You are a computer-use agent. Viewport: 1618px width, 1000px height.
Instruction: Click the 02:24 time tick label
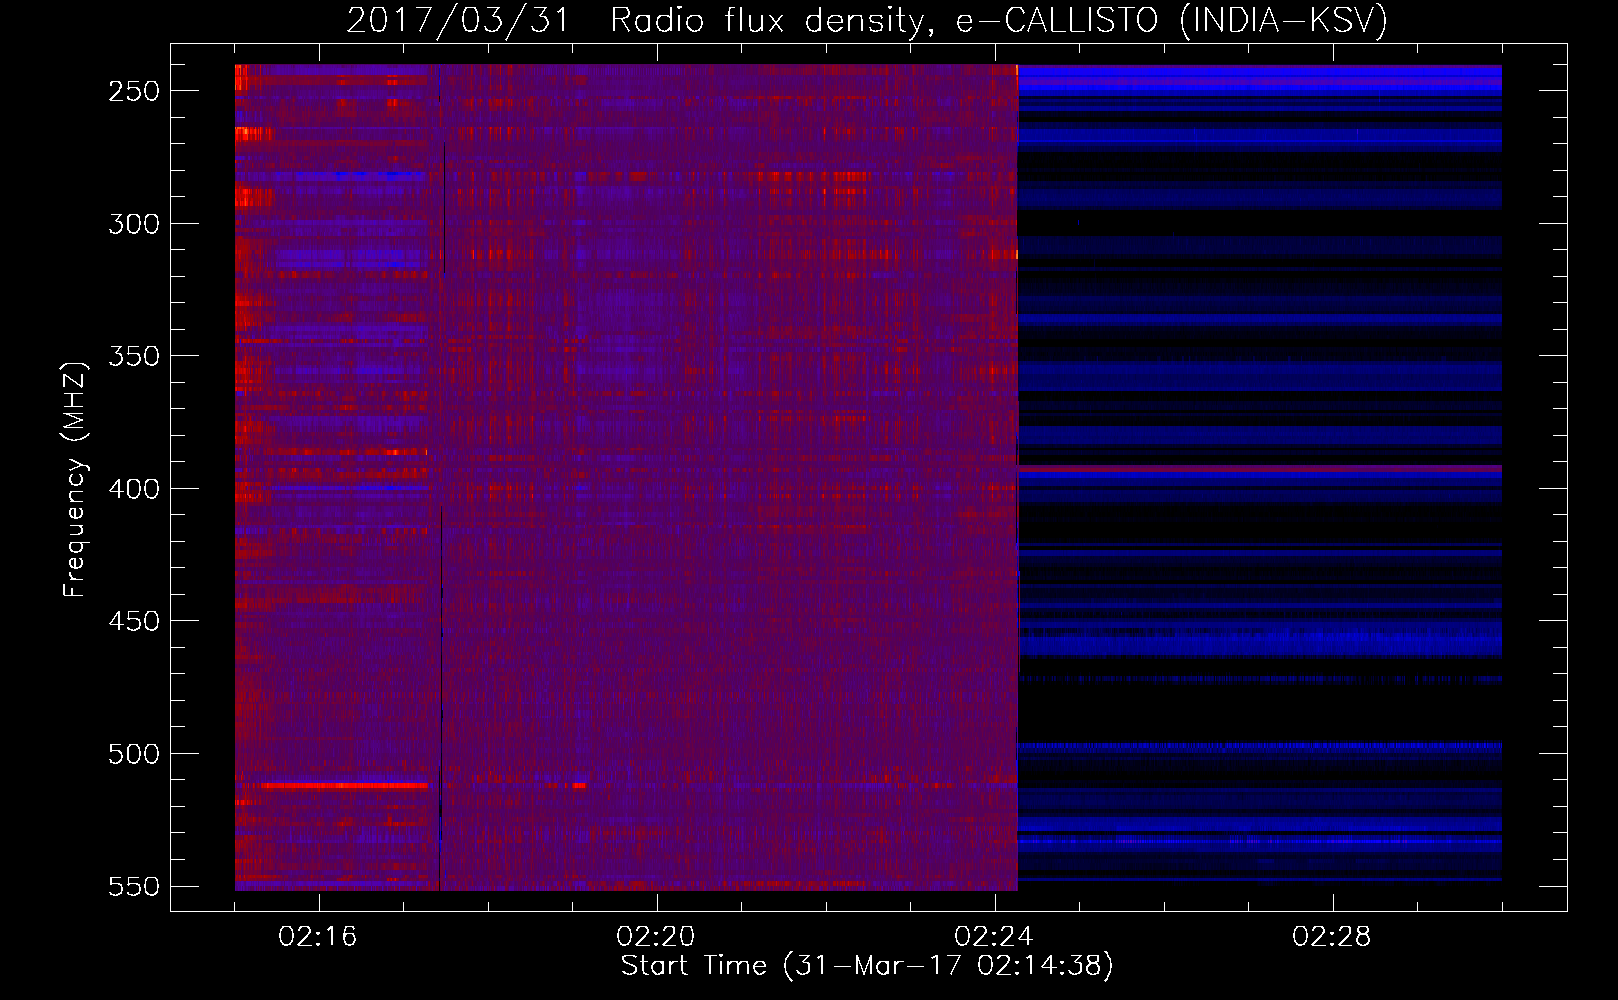click(x=994, y=936)
